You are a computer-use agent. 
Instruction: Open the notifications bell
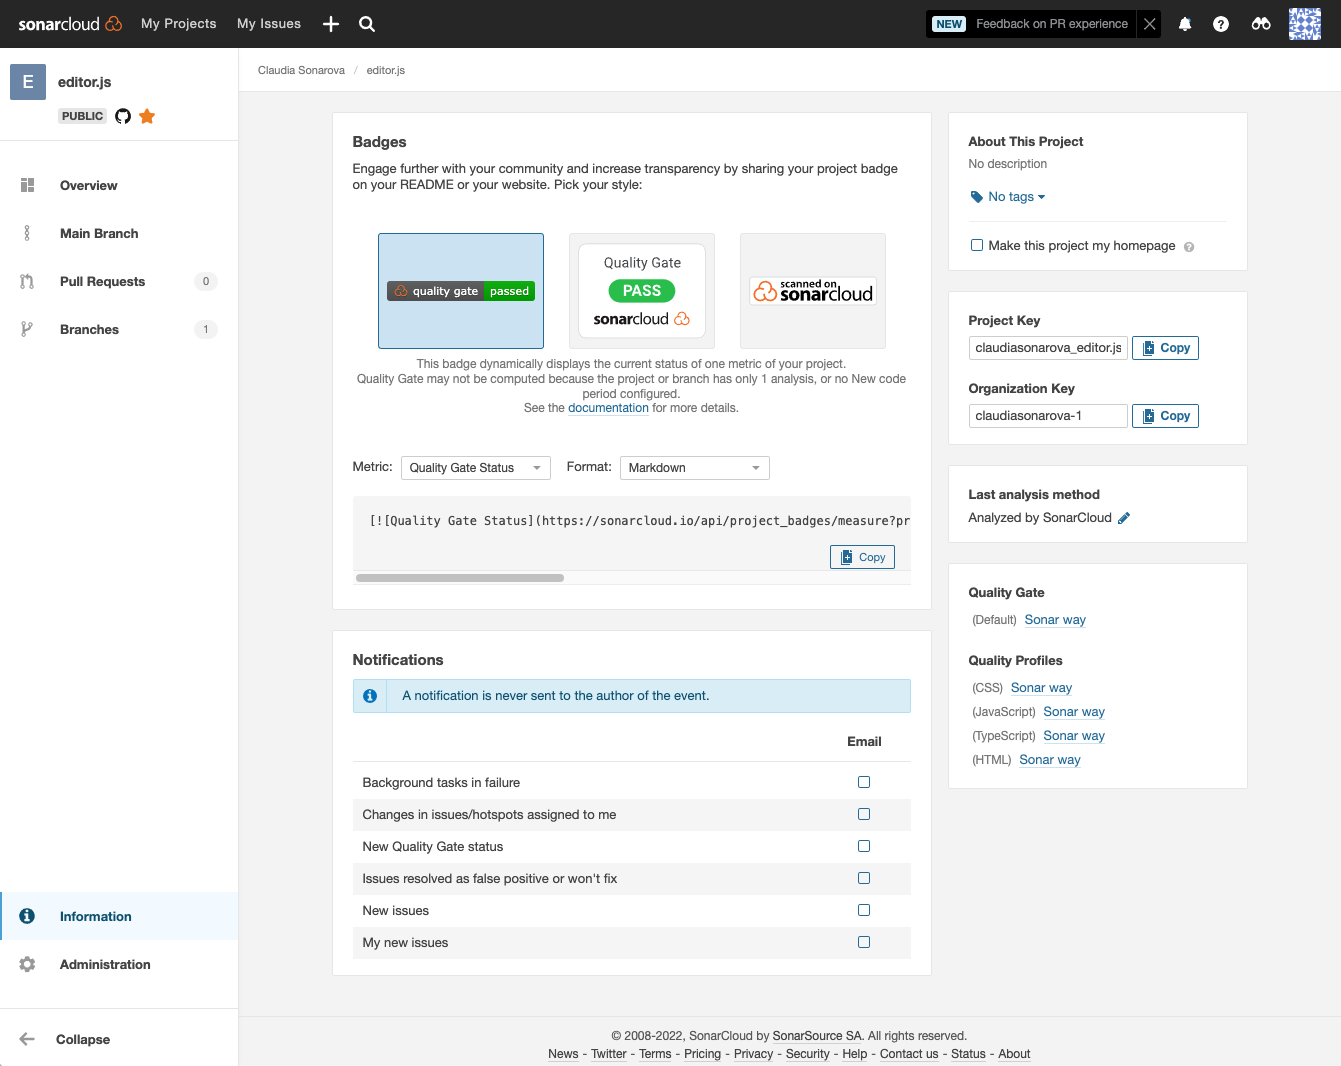pyautogui.click(x=1185, y=24)
